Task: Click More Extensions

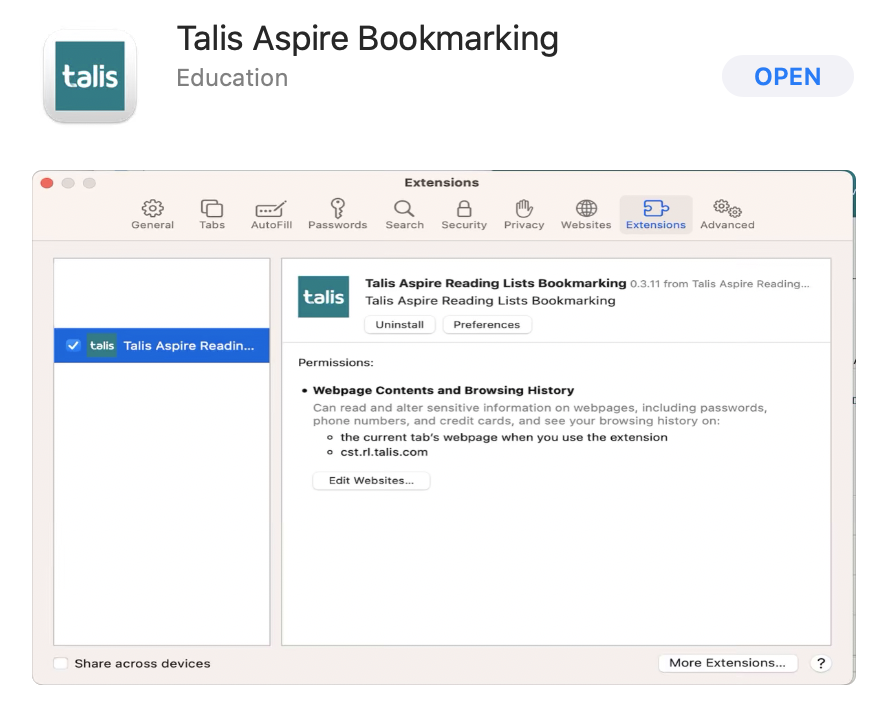Action: tap(727, 662)
